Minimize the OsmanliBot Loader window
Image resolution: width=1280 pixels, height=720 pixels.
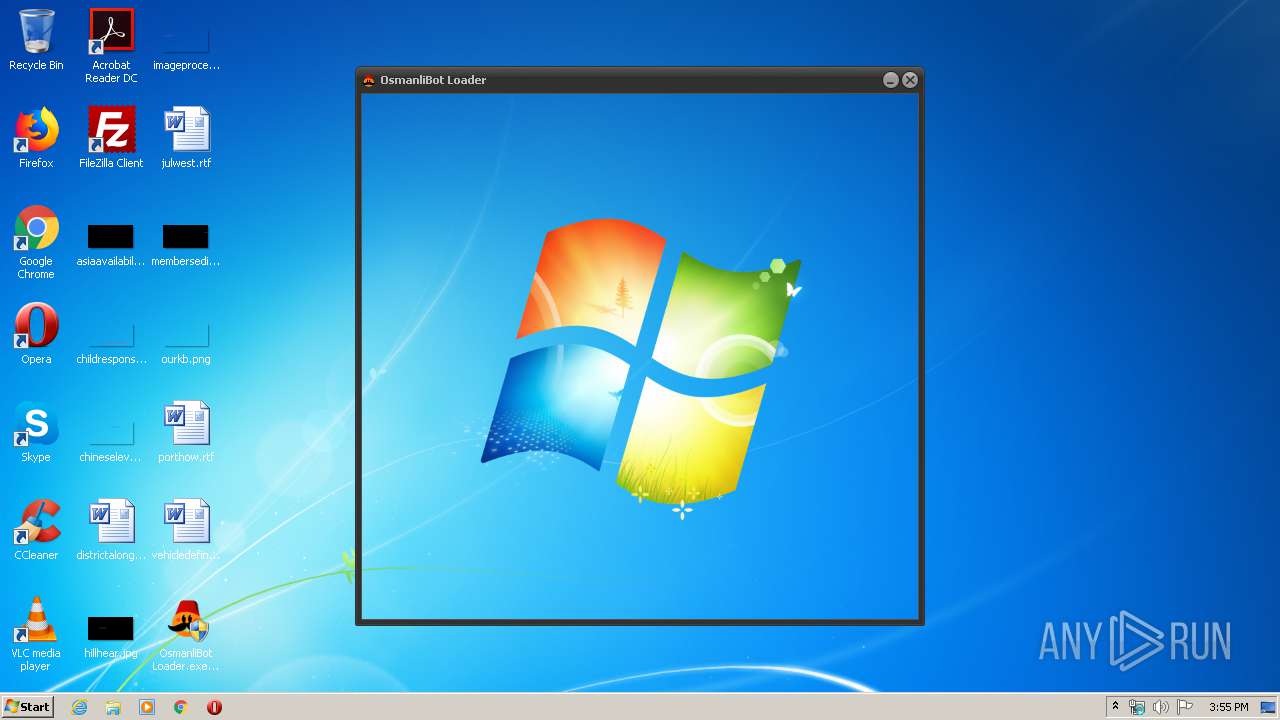click(891, 80)
